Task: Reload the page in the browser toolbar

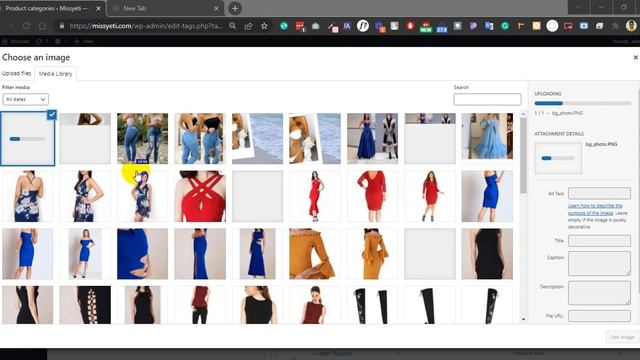Action: 26,26
